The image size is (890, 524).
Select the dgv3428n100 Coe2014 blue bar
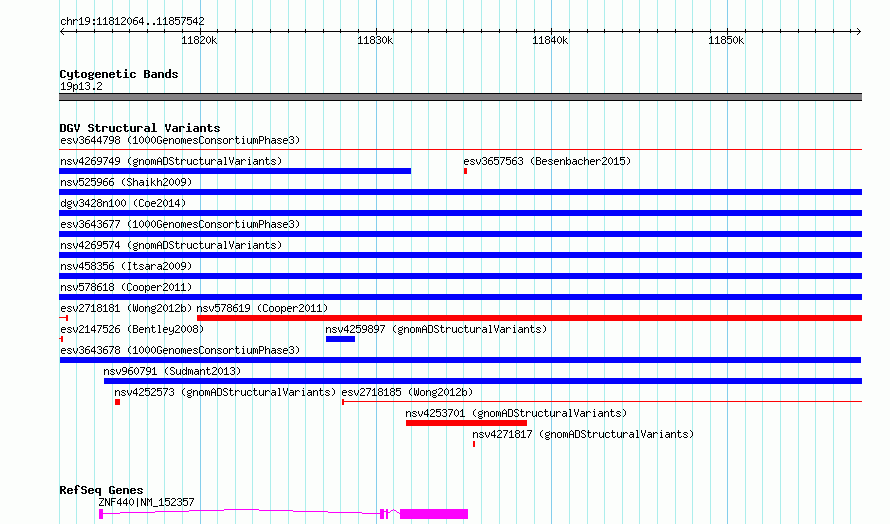pyautogui.click(x=460, y=213)
